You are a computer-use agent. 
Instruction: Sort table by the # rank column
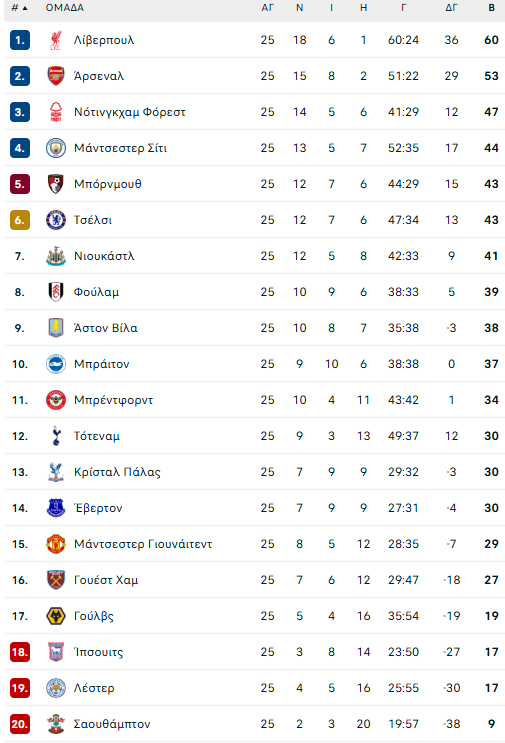point(19,8)
